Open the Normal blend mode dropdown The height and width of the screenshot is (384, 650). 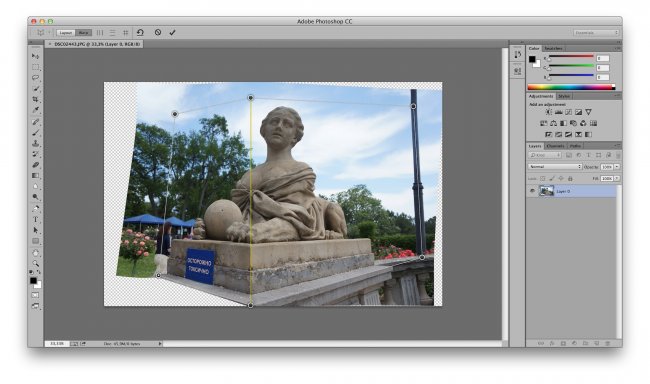tap(555, 166)
